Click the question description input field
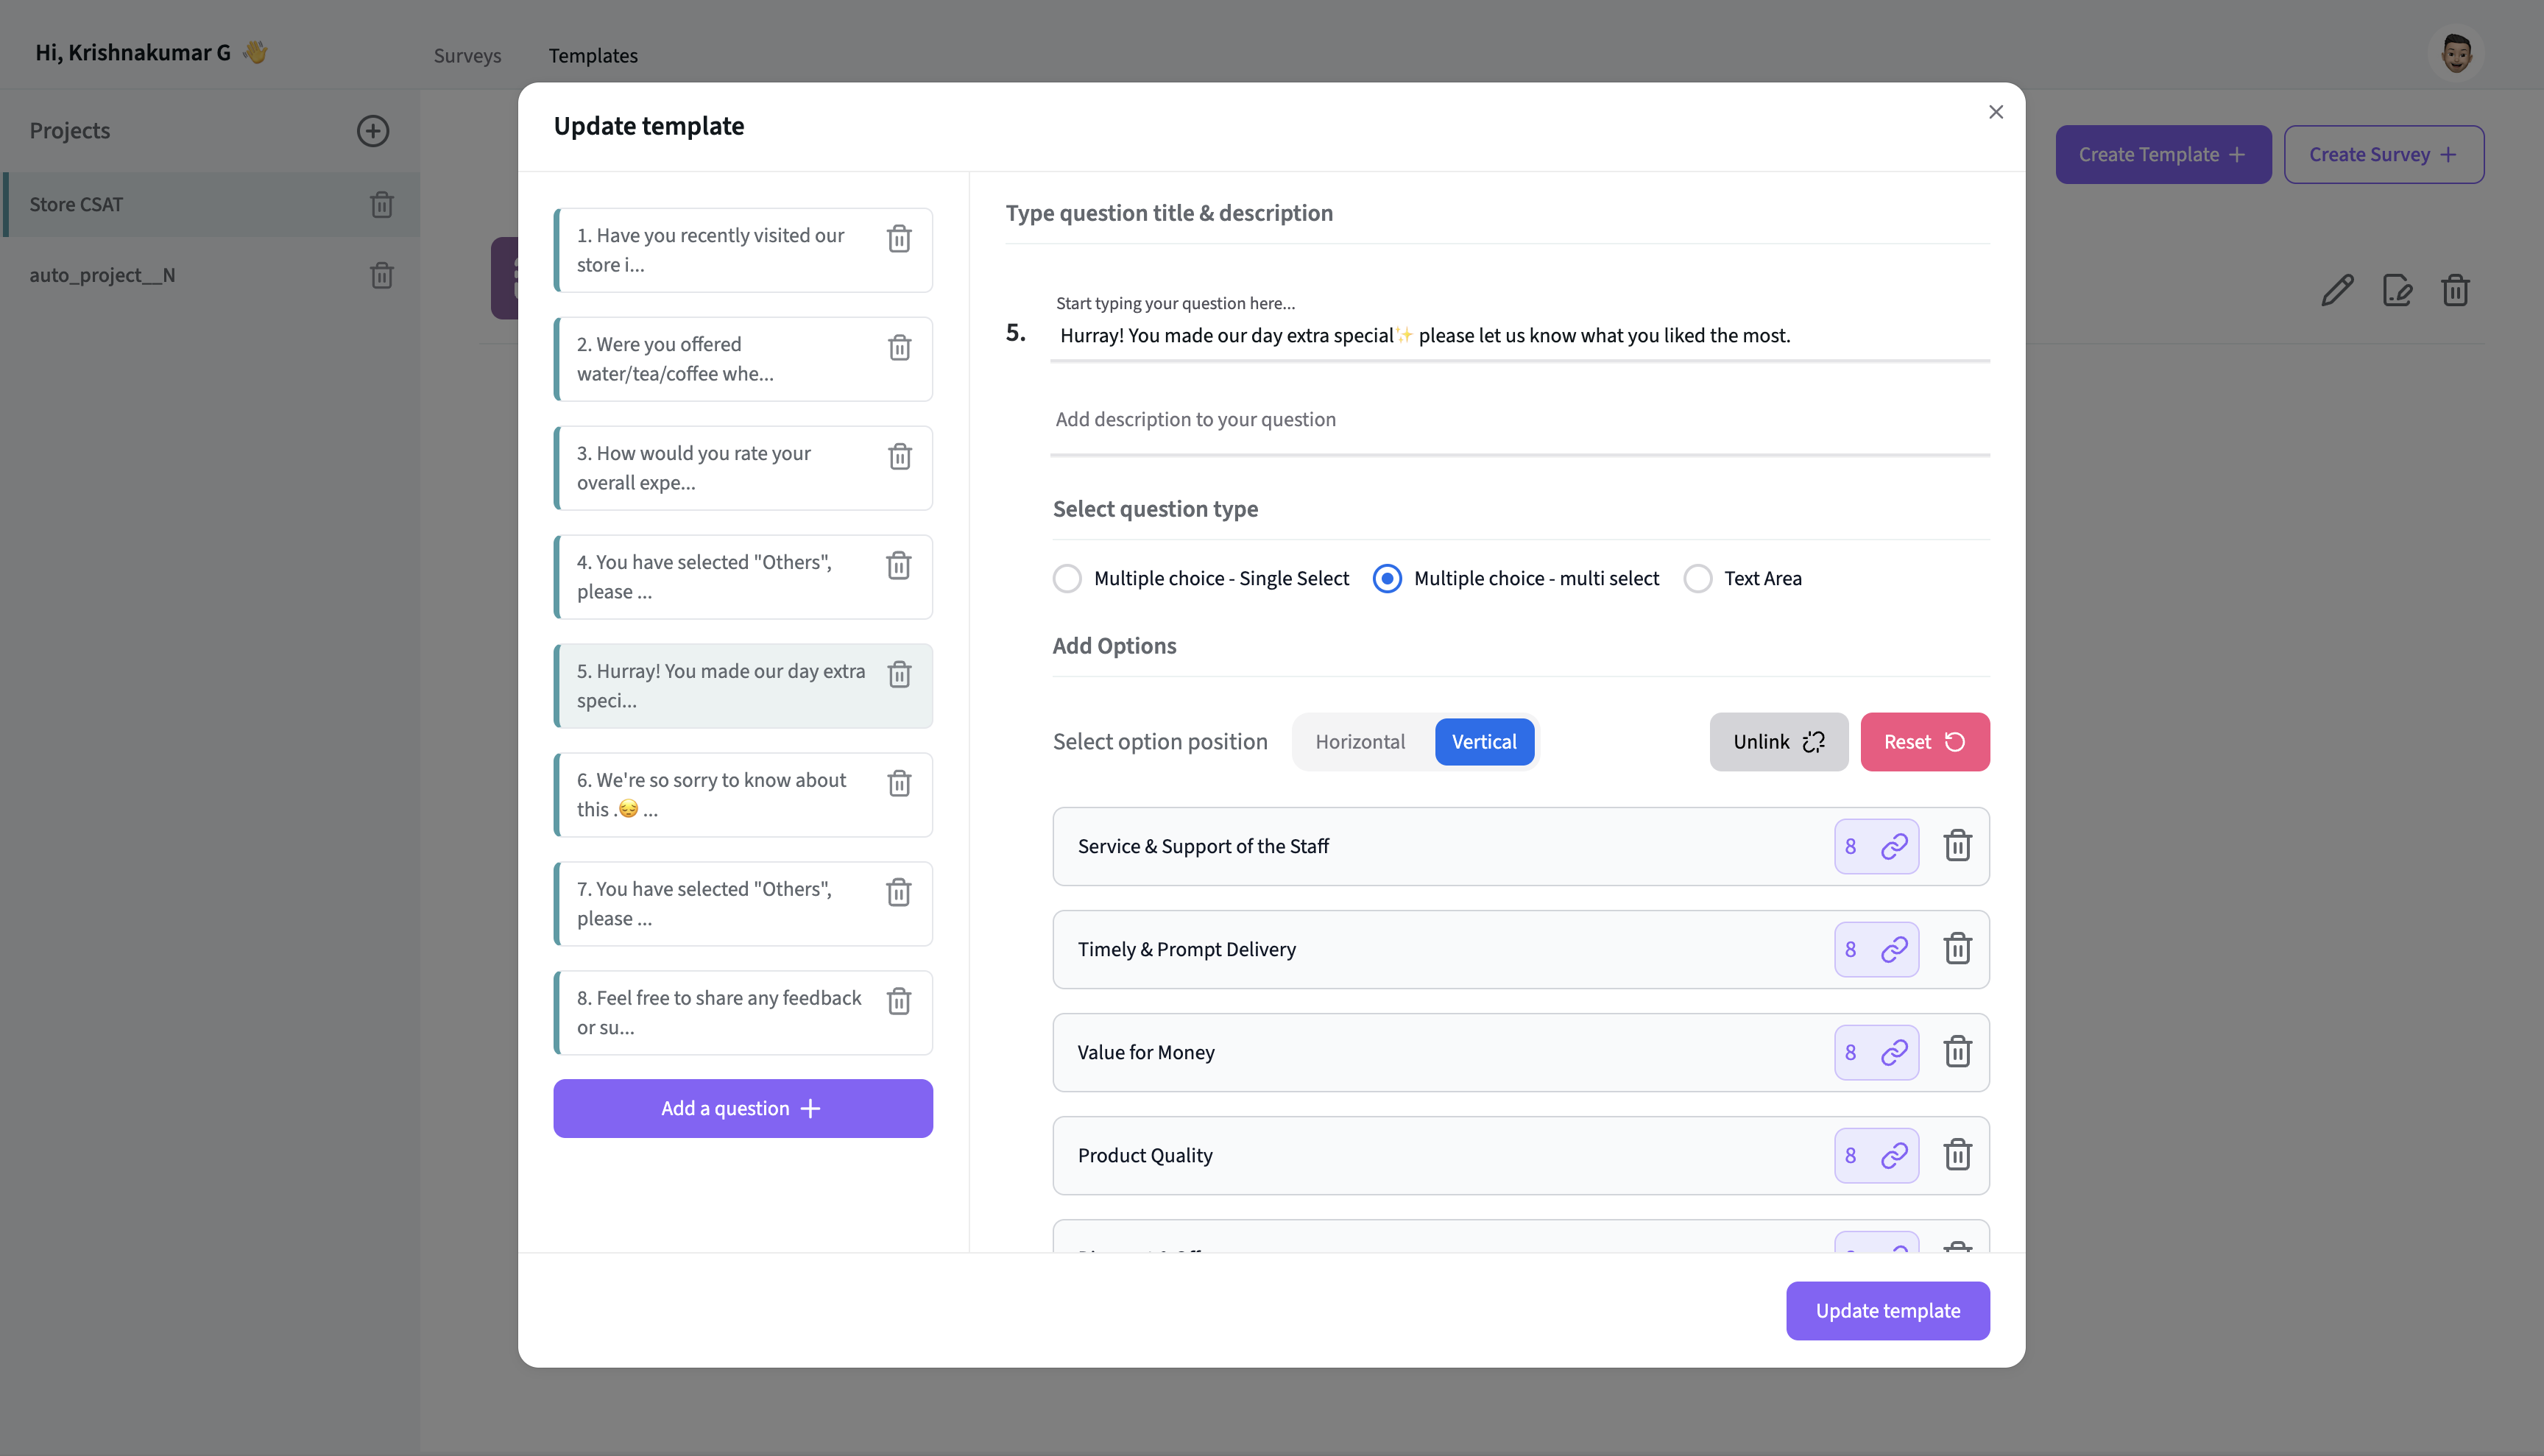The image size is (2544, 1456). 1518,420
